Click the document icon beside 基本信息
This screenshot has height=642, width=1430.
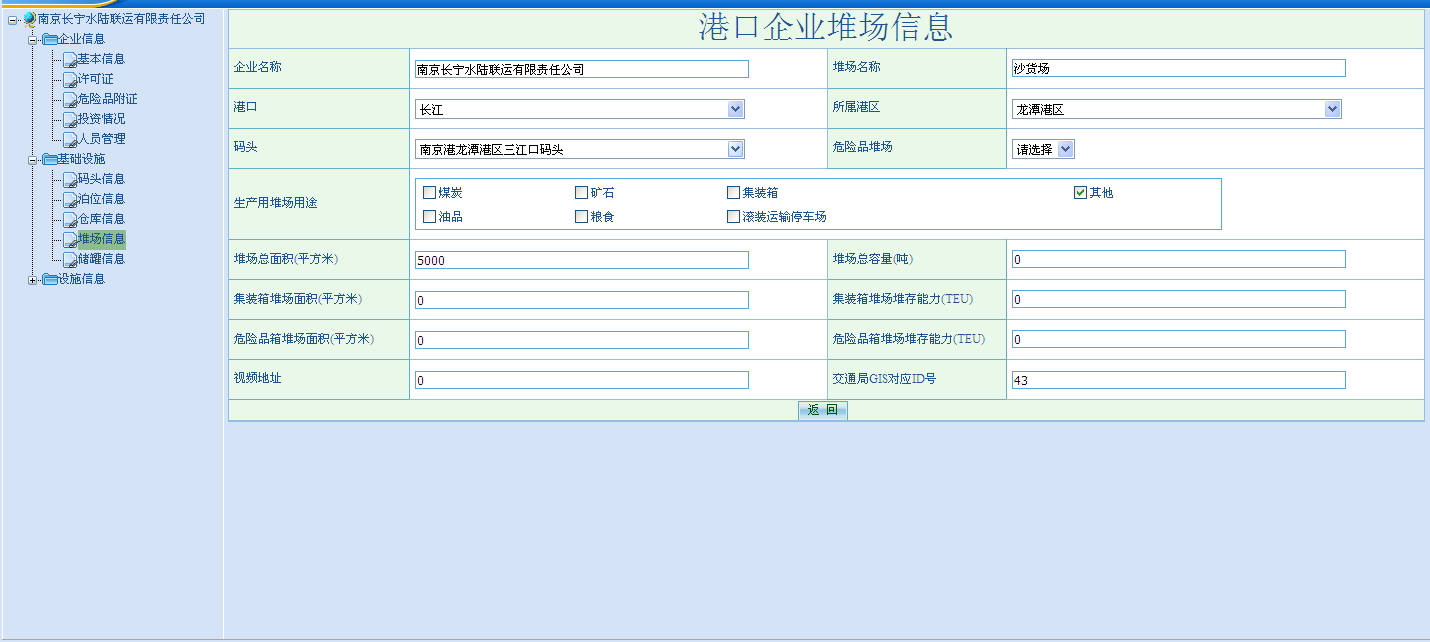70,60
